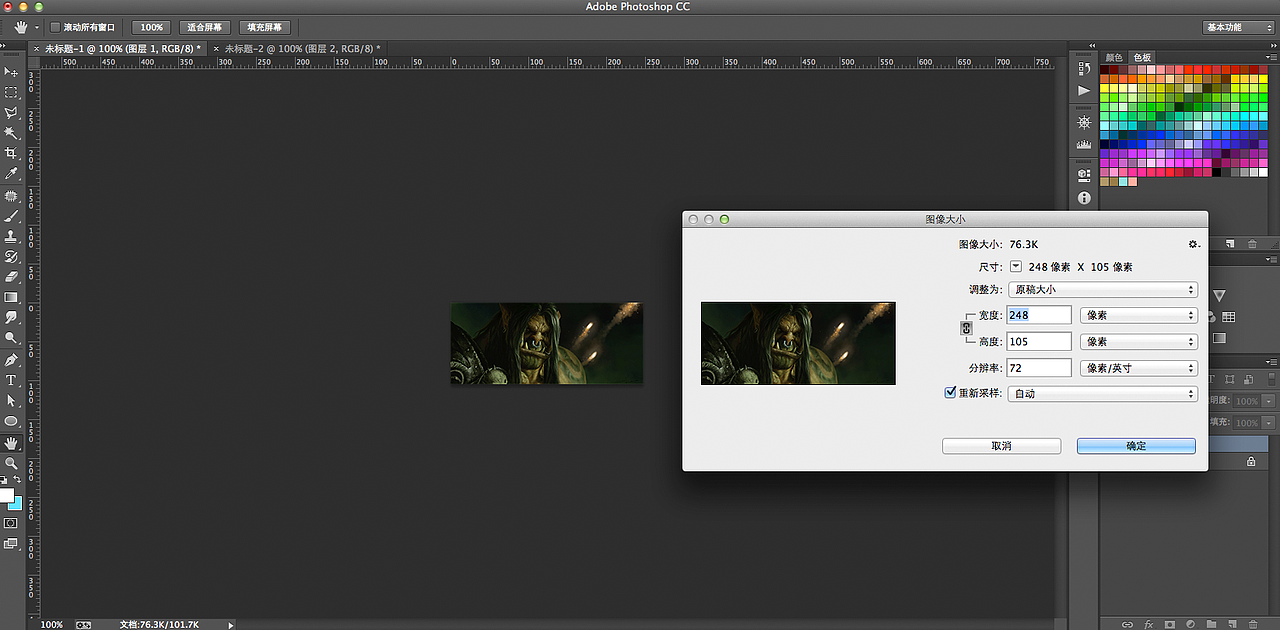Toggle 滚动所有窗口 checkbox
This screenshot has height=630, width=1280.
(x=56, y=27)
